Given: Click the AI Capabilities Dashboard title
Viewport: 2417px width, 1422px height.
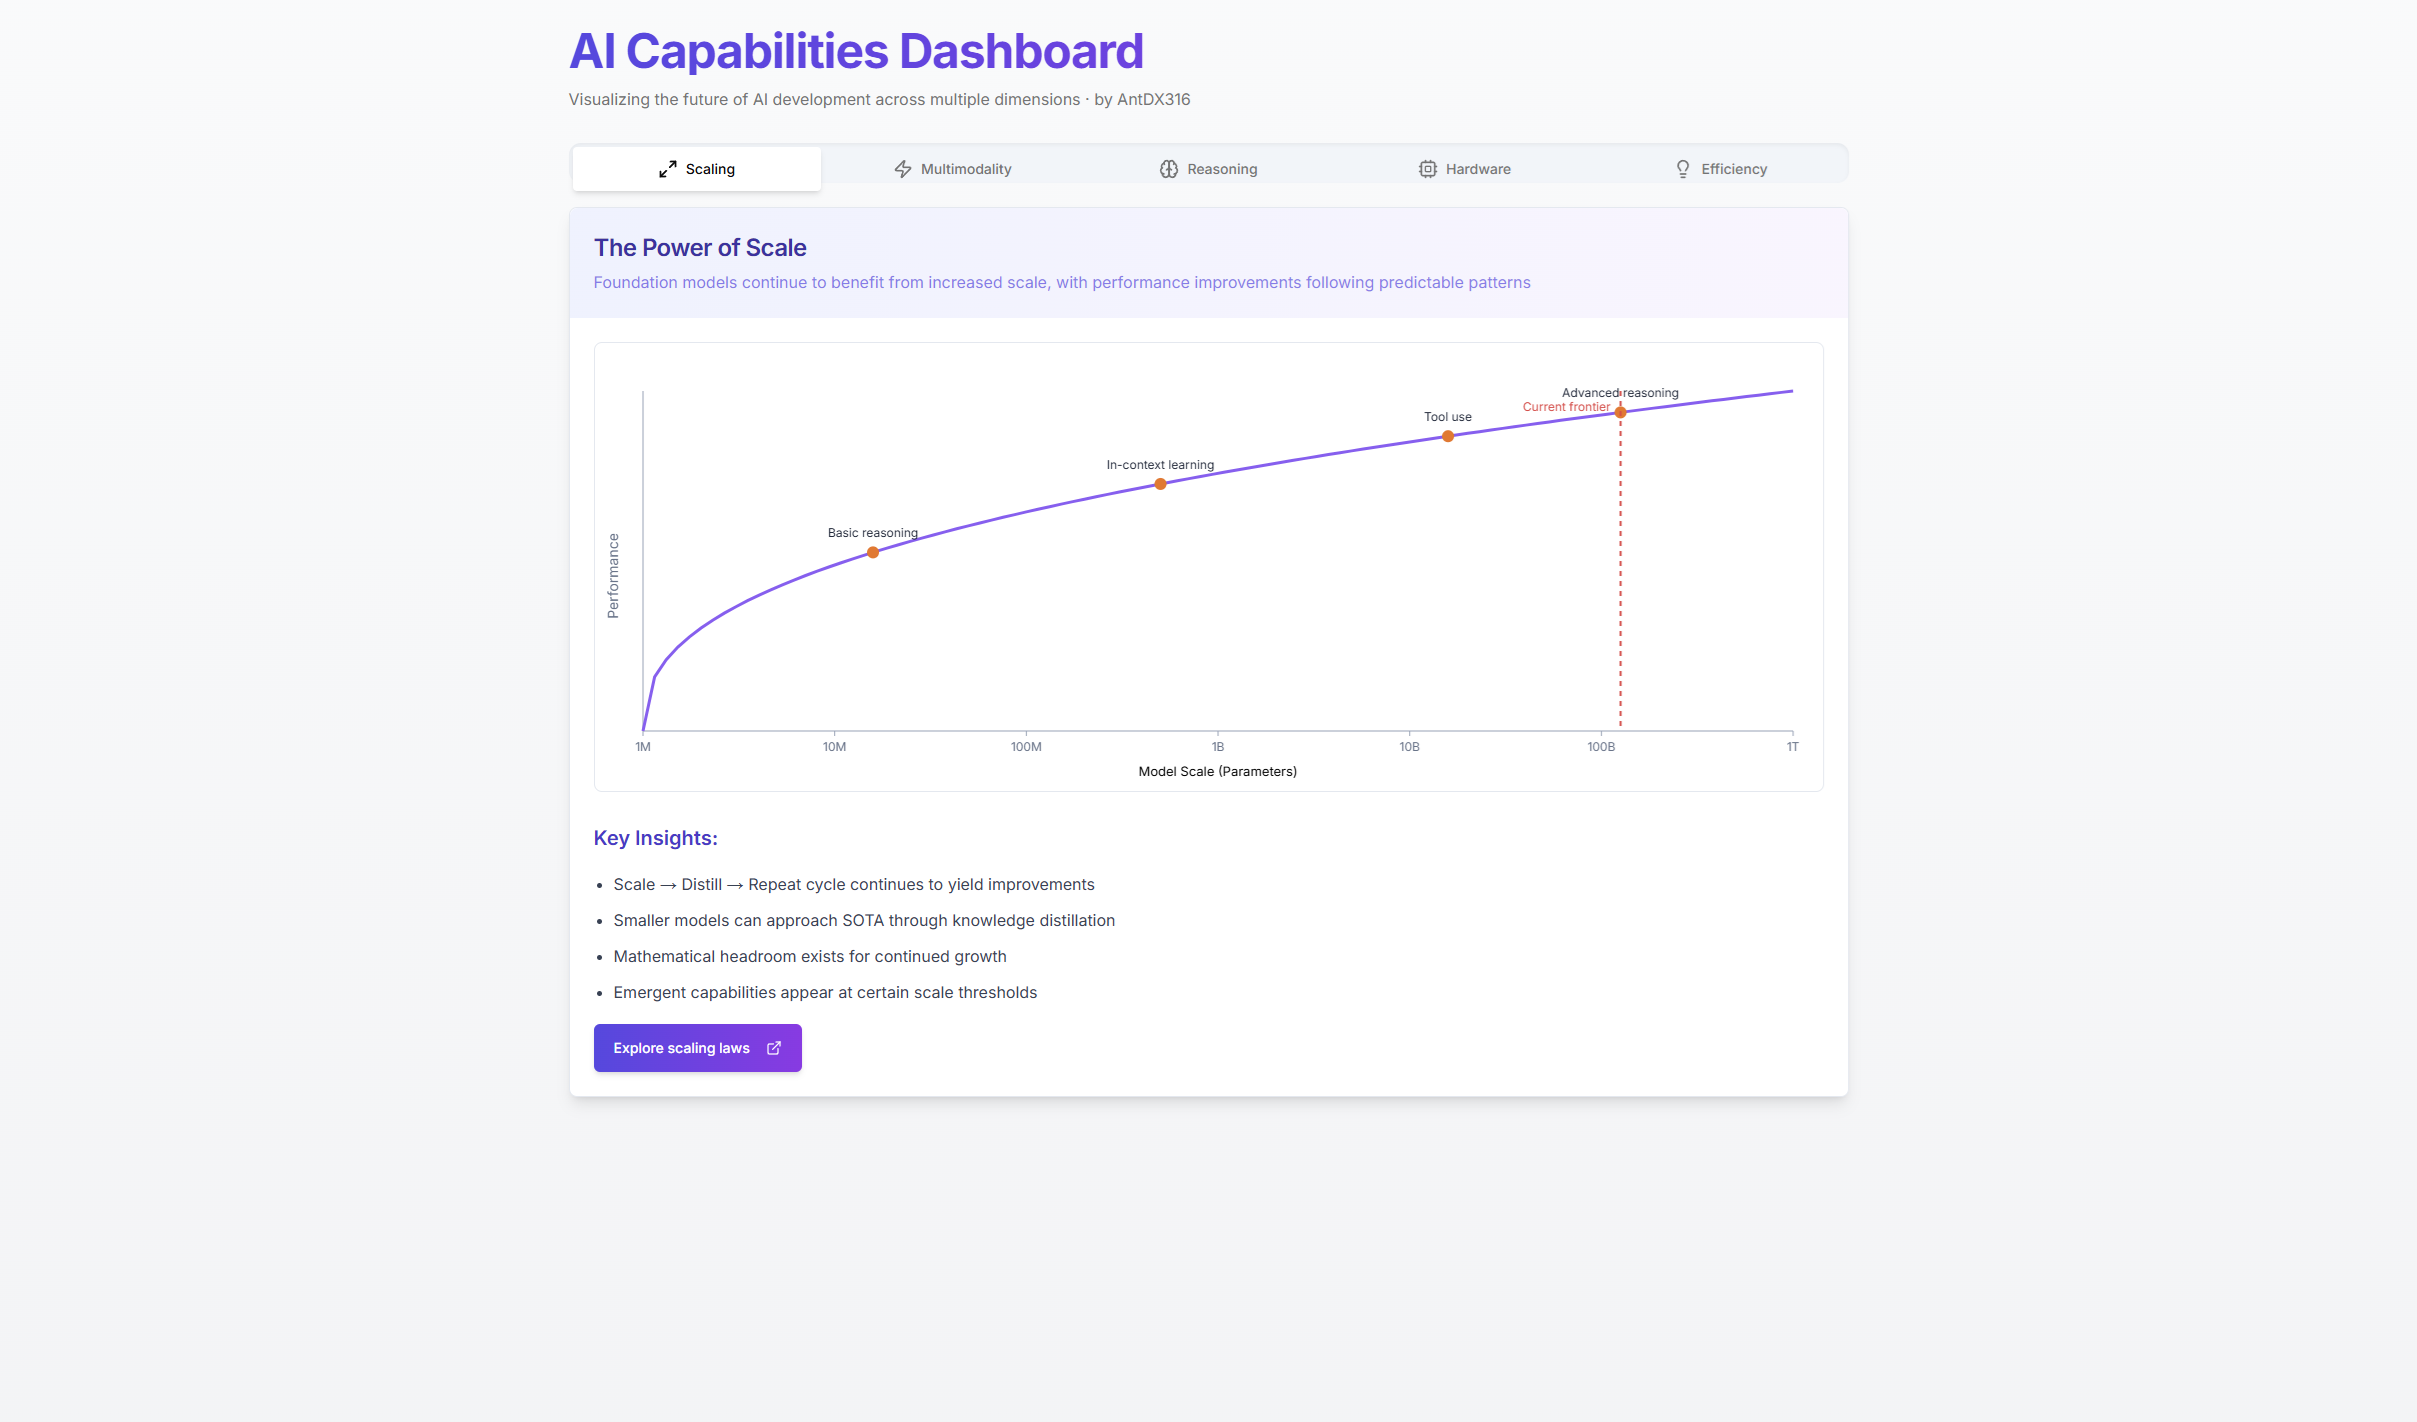Looking at the screenshot, I should point(855,50).
